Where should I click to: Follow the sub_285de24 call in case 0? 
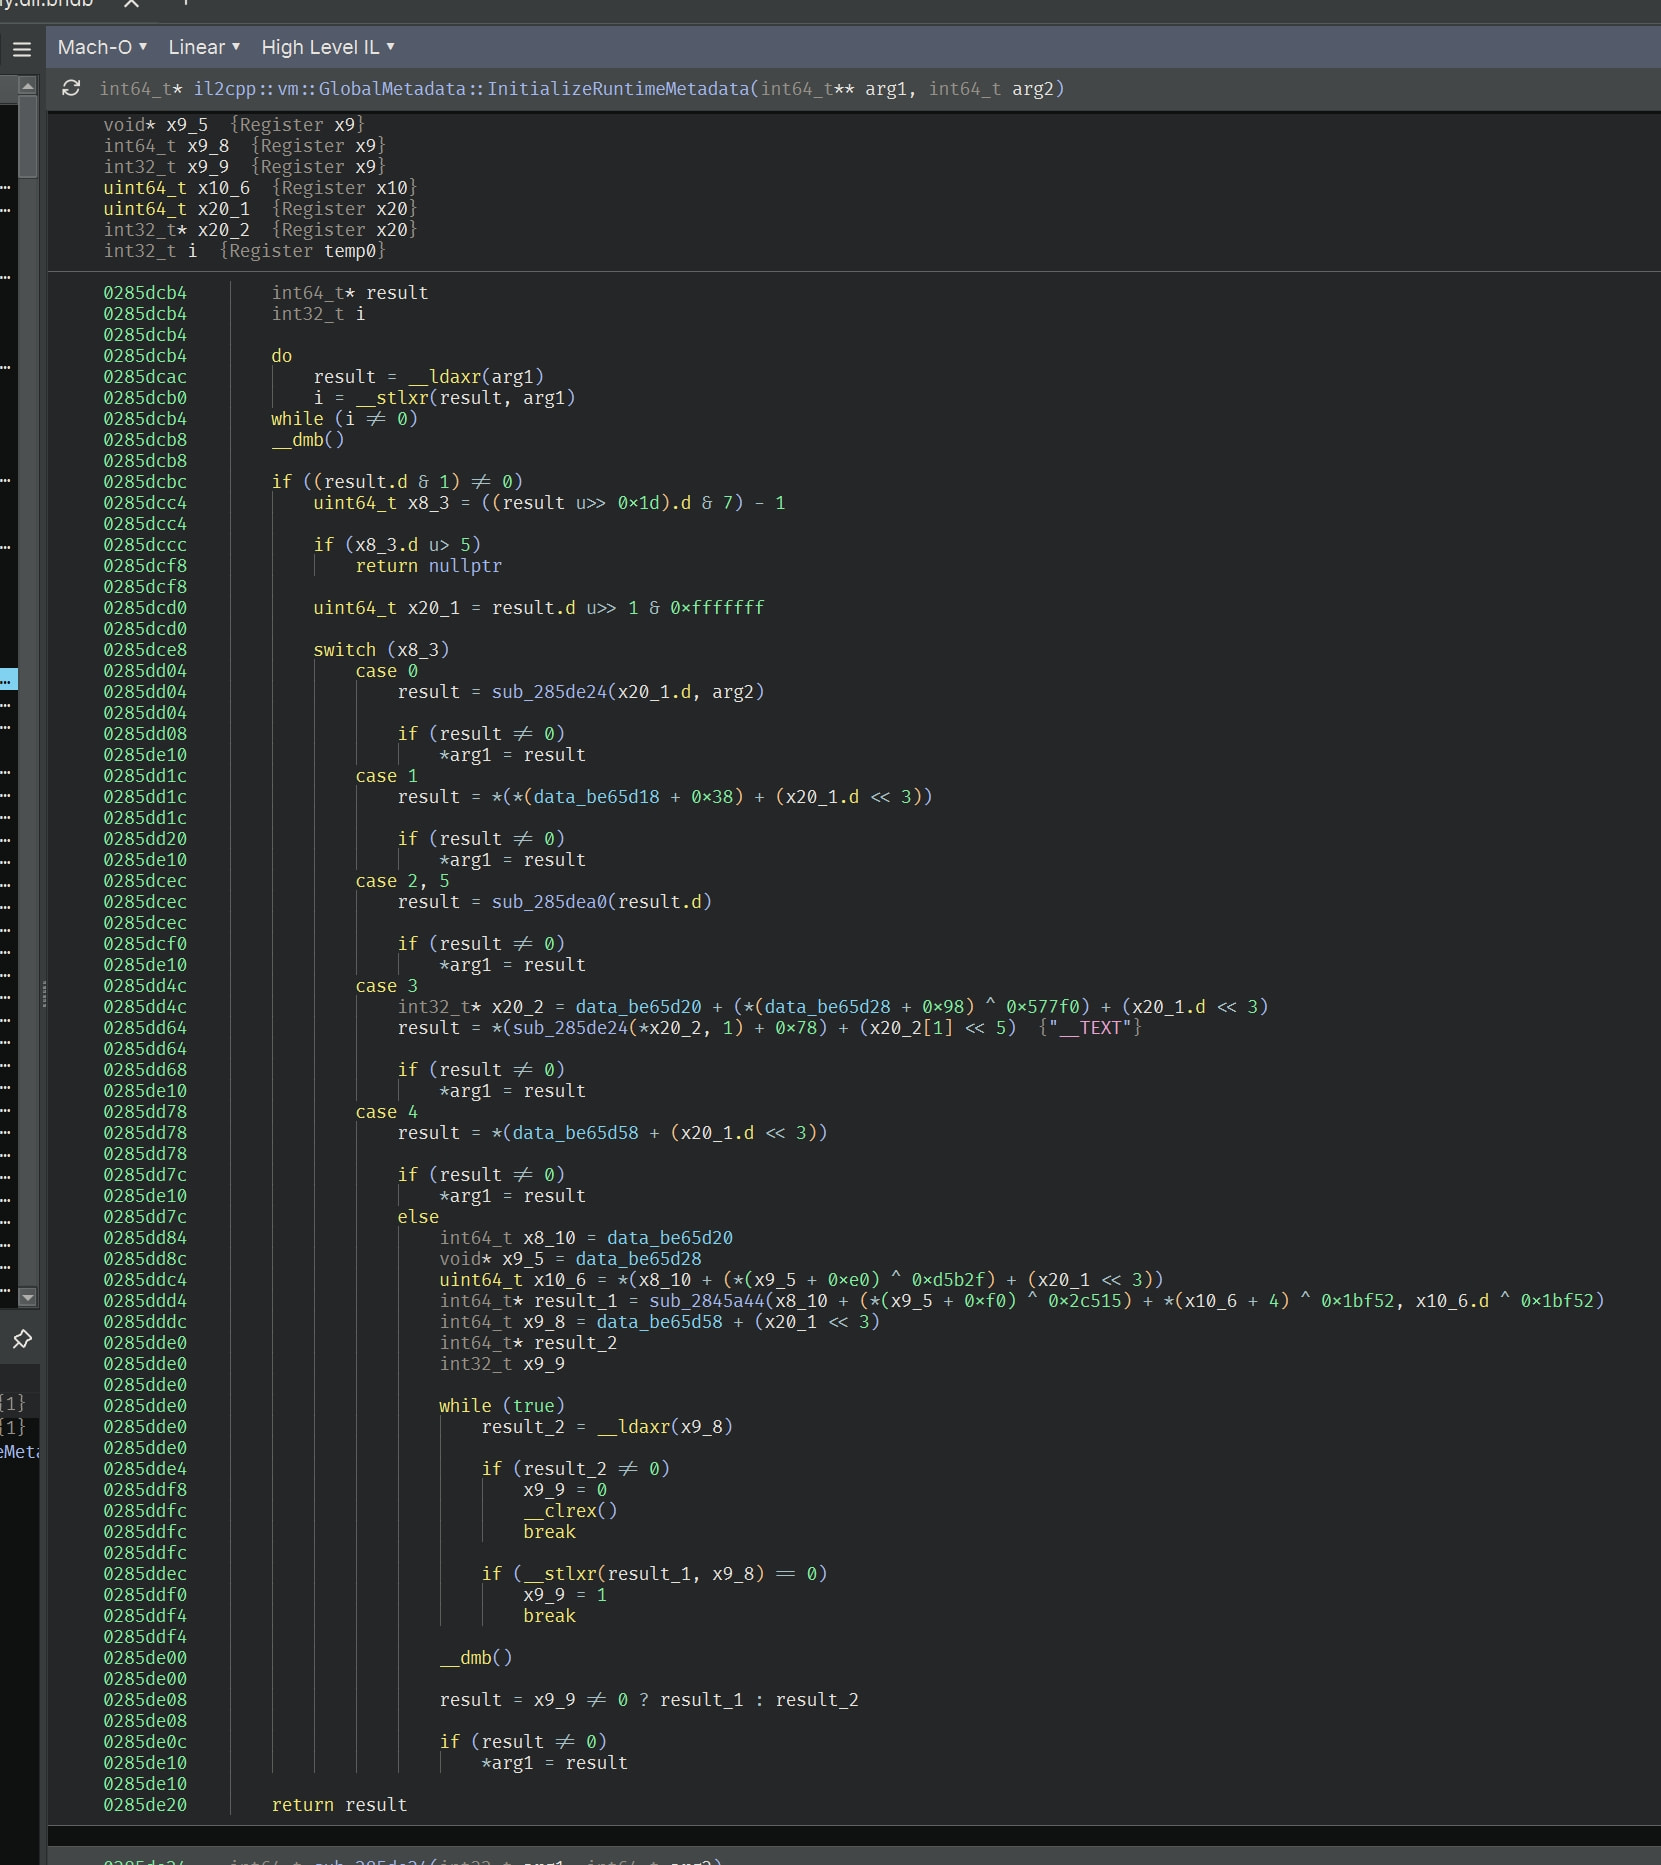point(549,692)
